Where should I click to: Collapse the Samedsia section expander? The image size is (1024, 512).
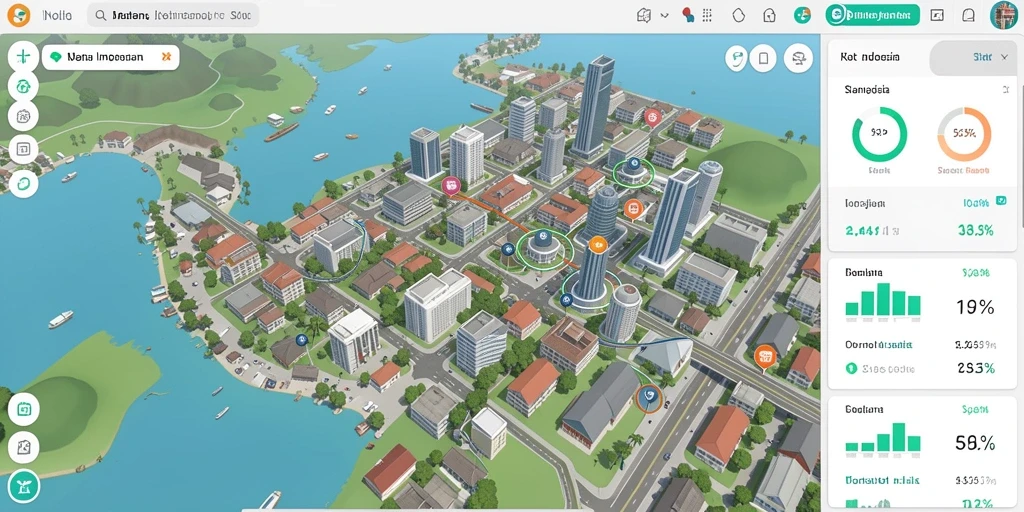1006,89
